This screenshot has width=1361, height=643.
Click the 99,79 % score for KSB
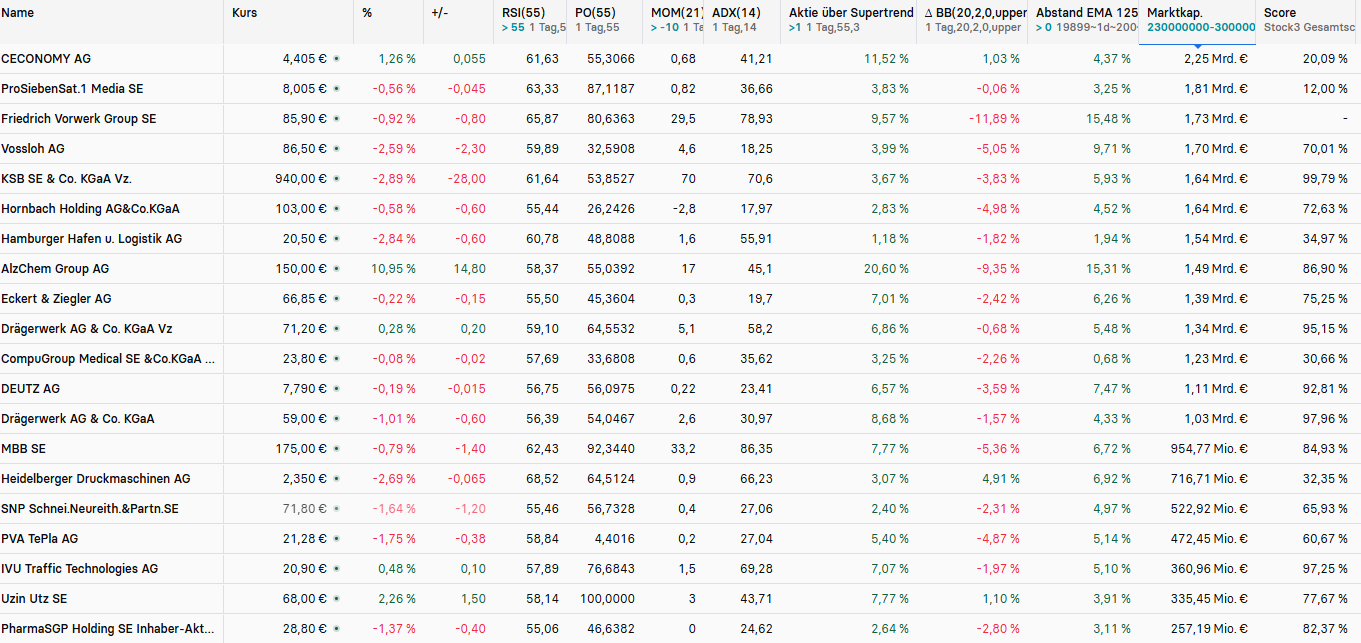point(1325,179)
